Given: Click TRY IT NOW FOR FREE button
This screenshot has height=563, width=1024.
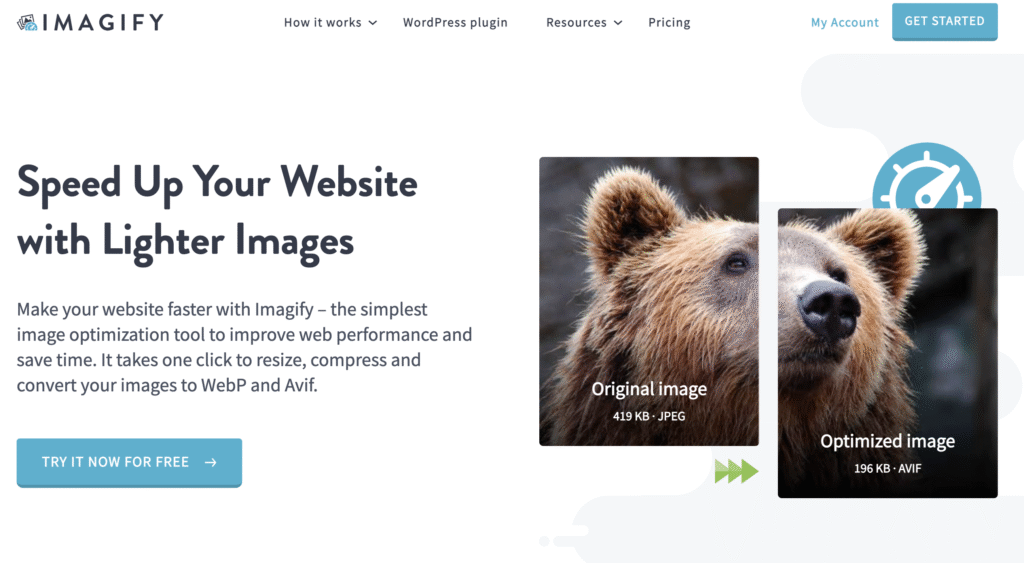Looking at the screenshot, I should (x=129, y=462).
